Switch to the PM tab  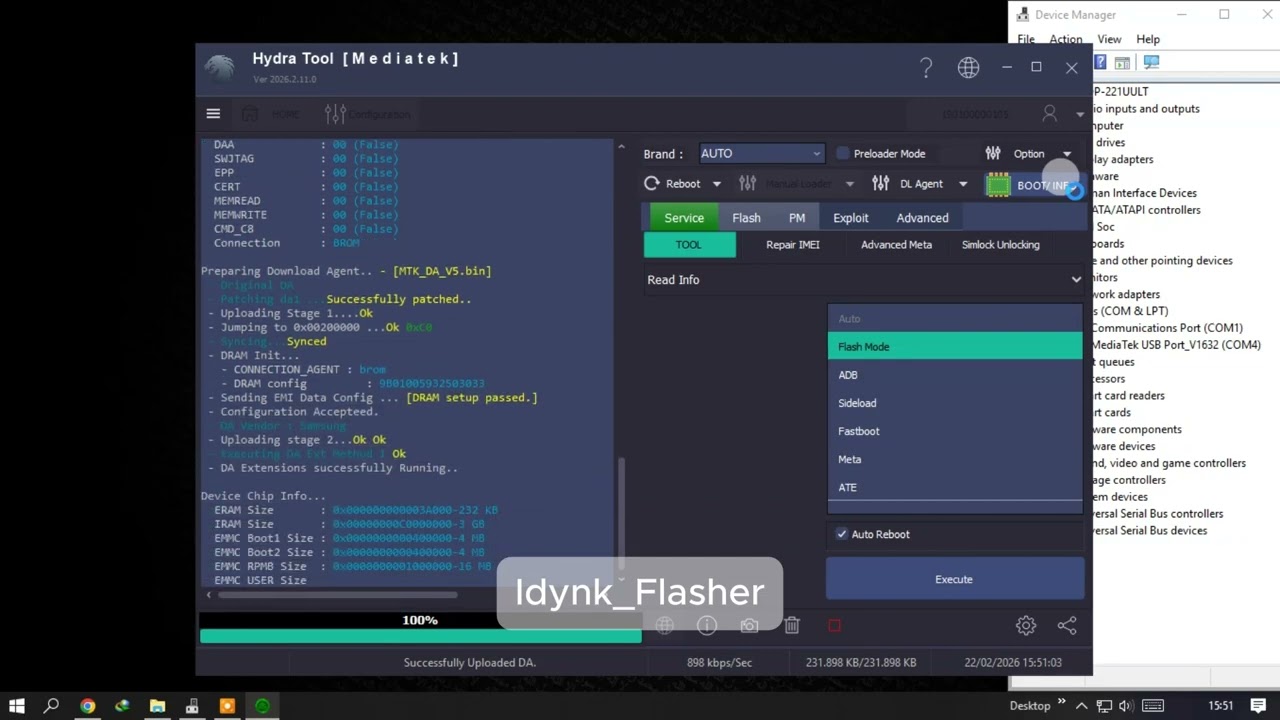(797, 218)
